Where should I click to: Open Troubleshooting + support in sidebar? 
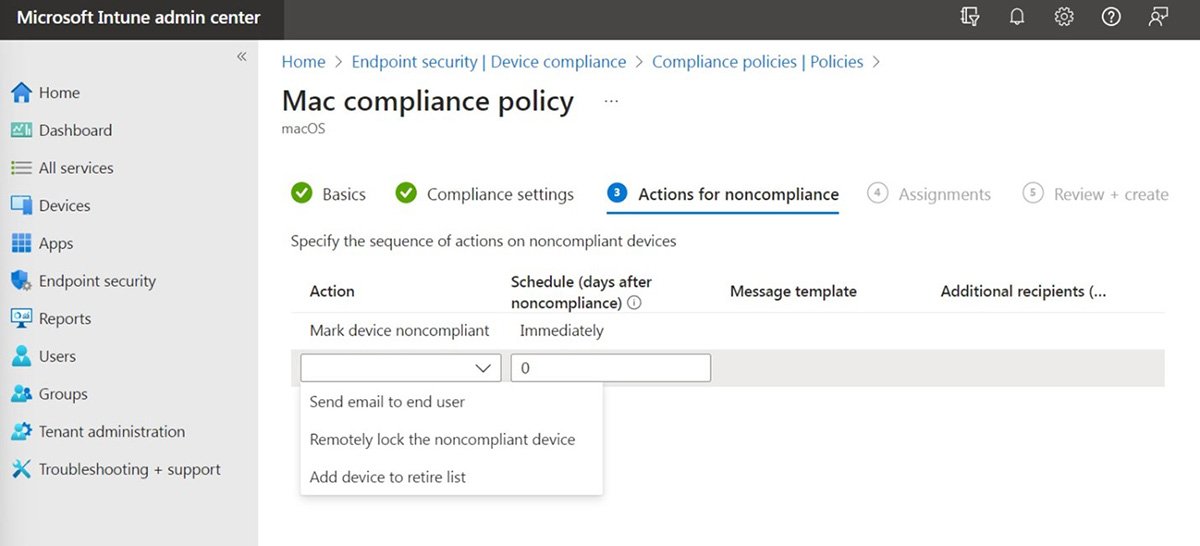[x=129, y=469]
